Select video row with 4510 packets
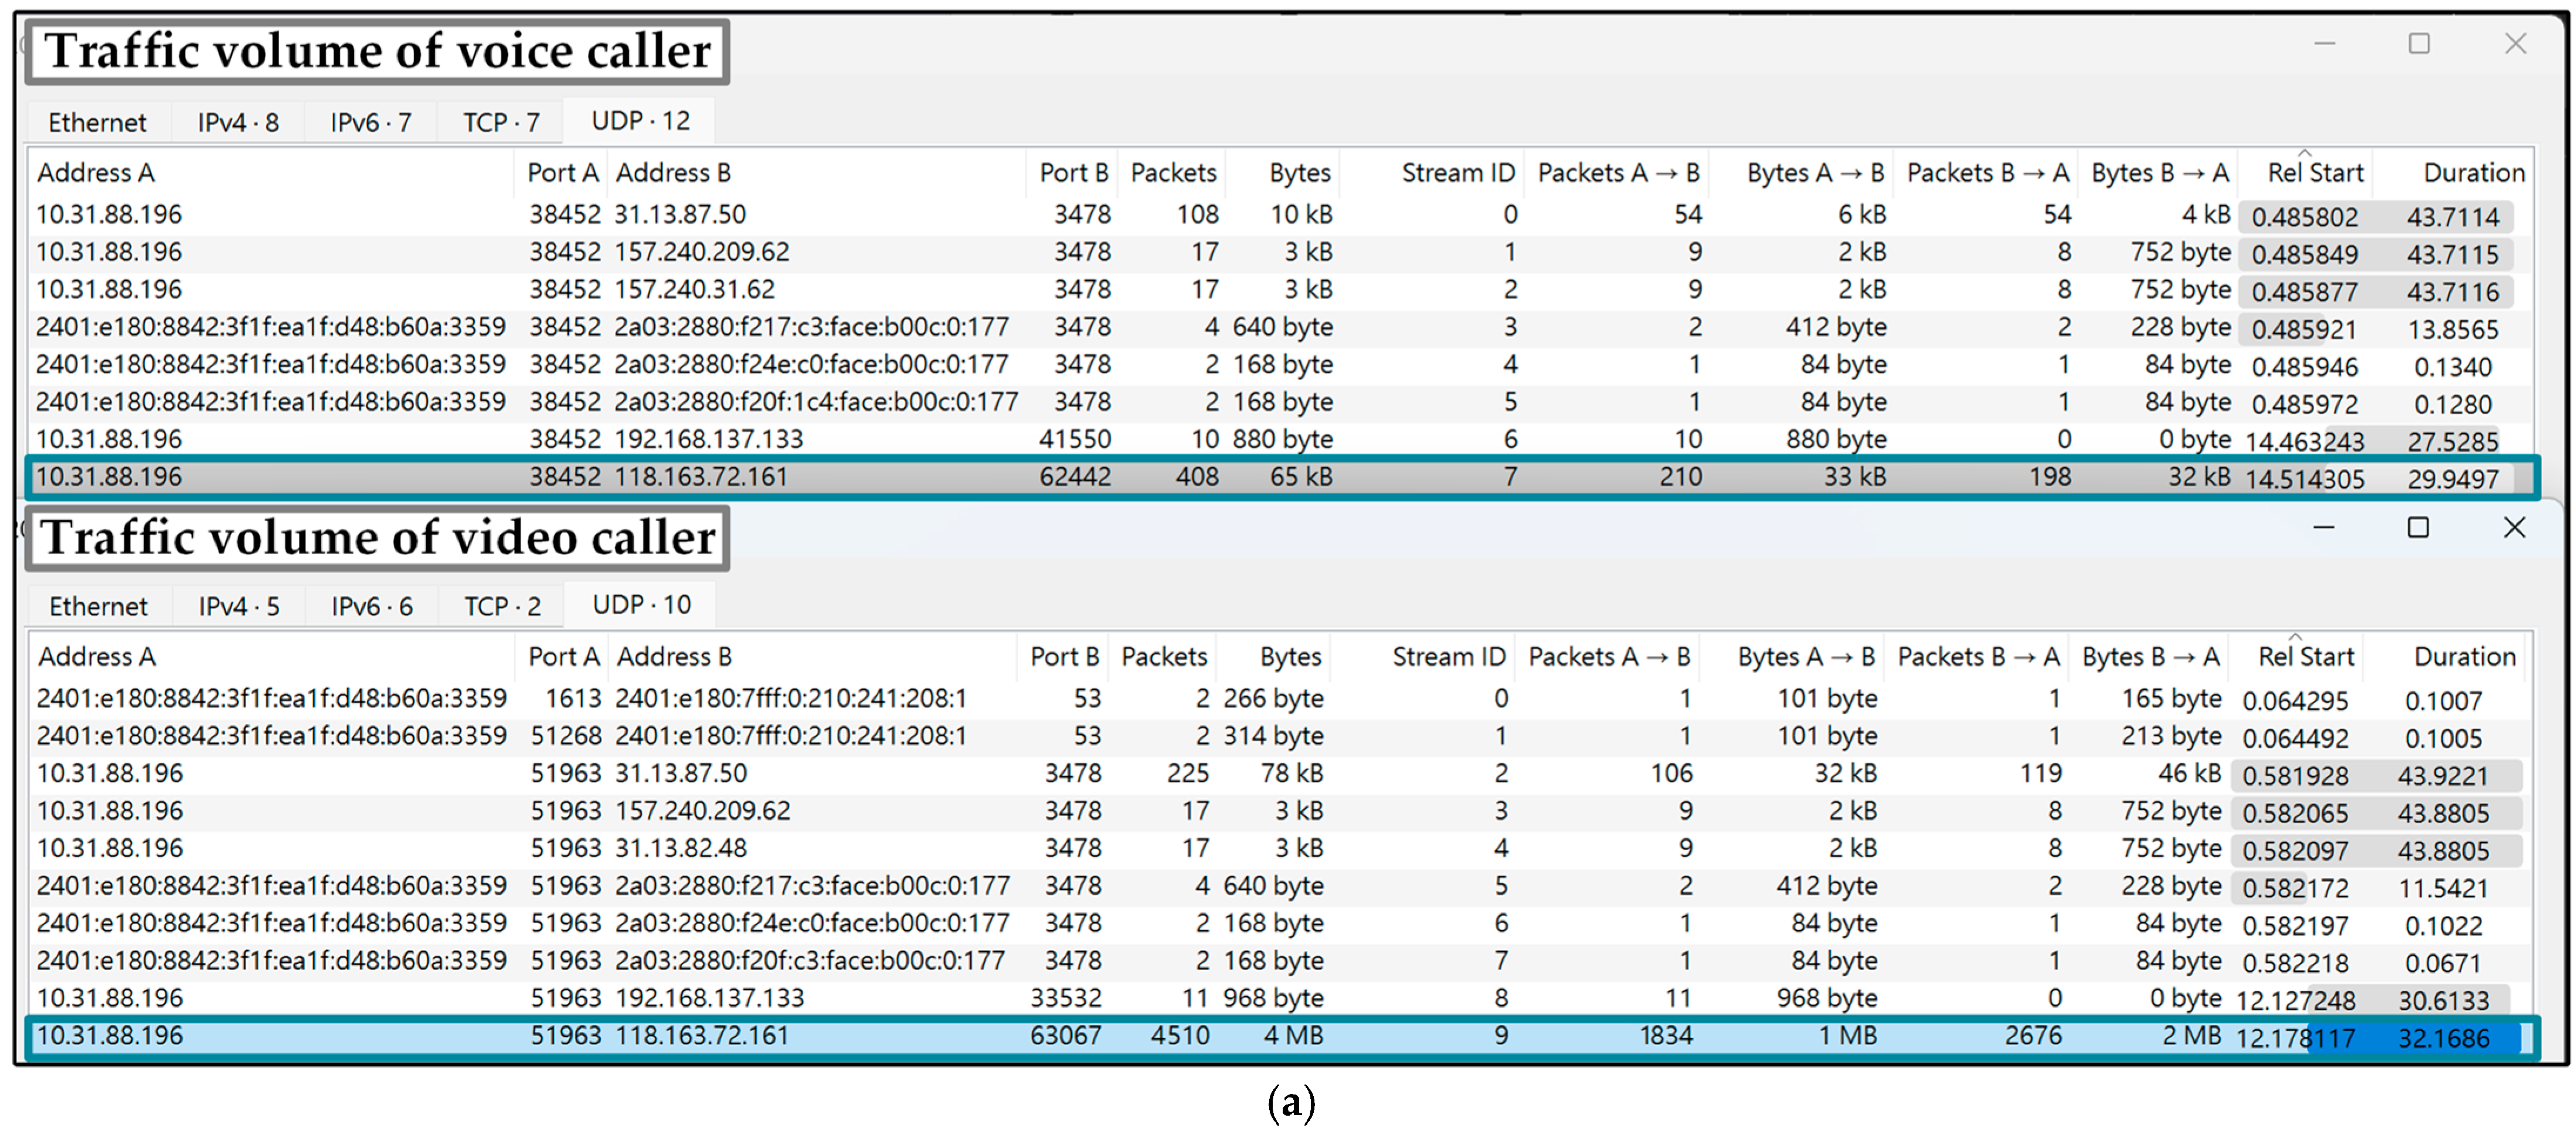 point(1179,1035)
